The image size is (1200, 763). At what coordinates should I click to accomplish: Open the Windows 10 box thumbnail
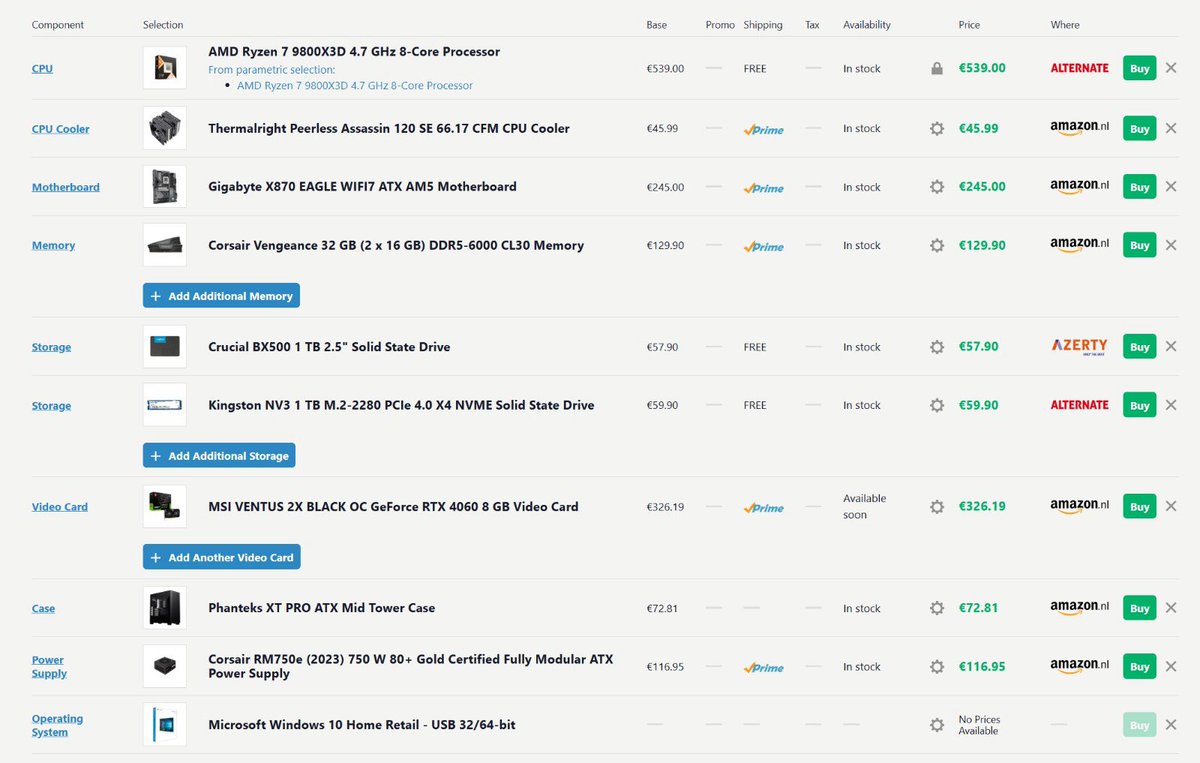(165, 725)
